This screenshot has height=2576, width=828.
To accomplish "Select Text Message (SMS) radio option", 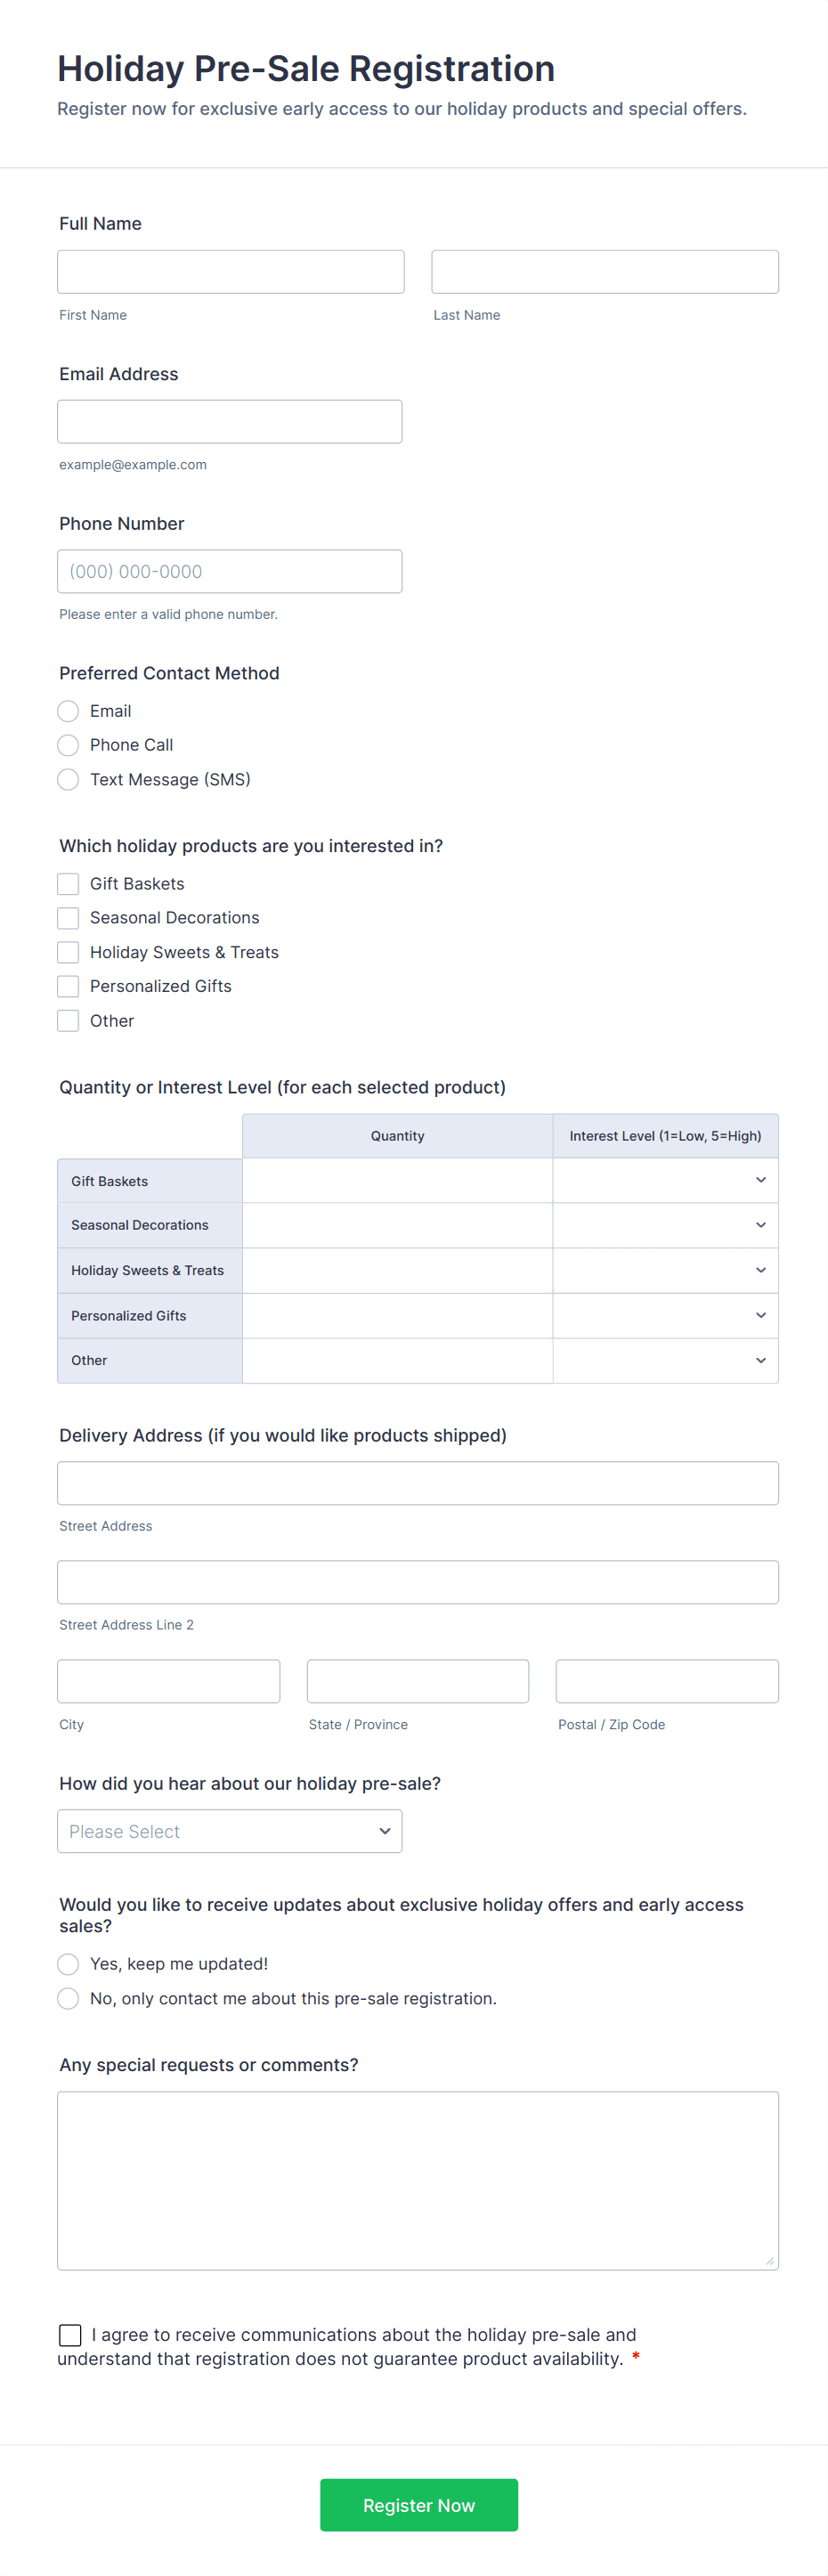I will pyautogui.click(x=68, y=779).
